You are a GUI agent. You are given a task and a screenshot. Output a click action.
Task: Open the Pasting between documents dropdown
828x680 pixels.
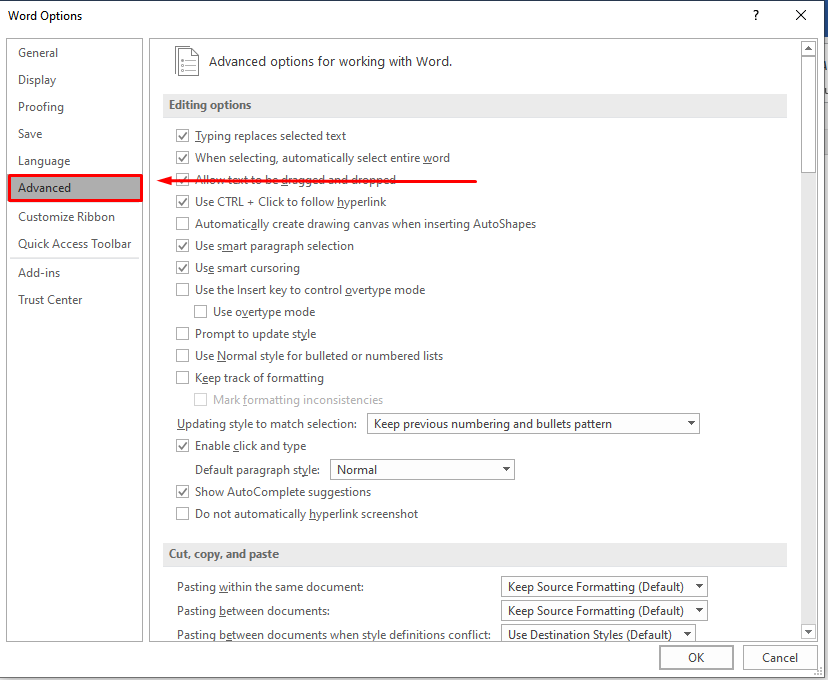pyautogui.click(x=604, y=610)
